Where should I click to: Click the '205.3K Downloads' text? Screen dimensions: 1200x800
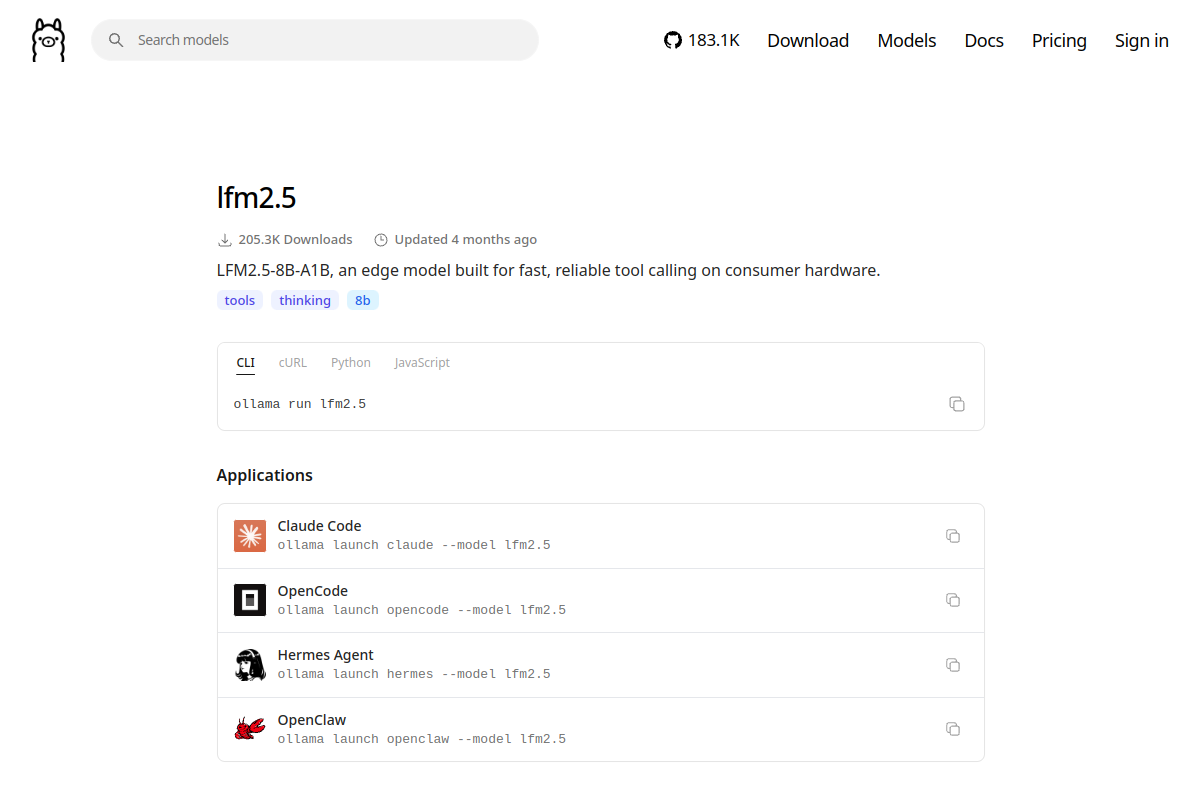pyautogui.click(x=296, y=240)
